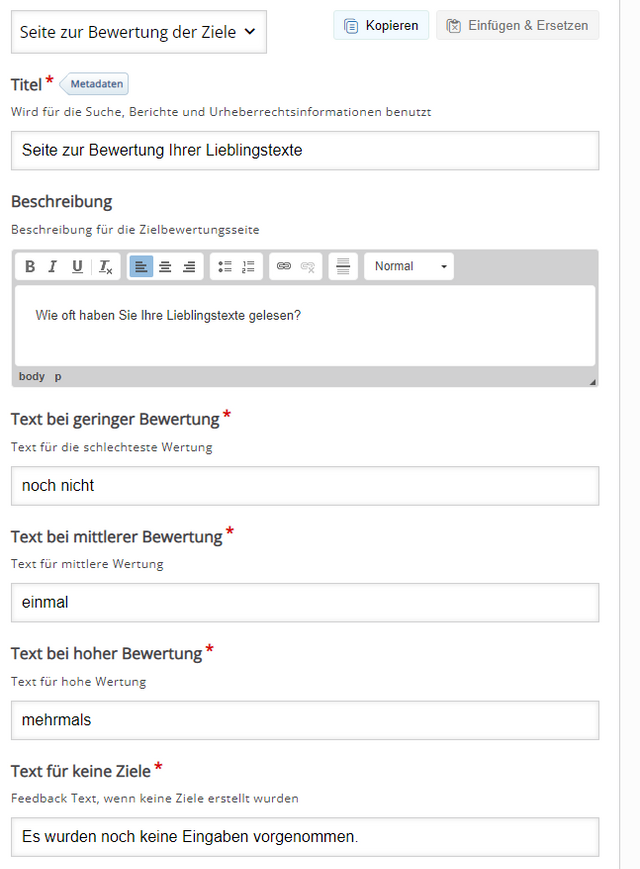
Task: Toggle bold formatting in description editor
Action: point(30,267)
